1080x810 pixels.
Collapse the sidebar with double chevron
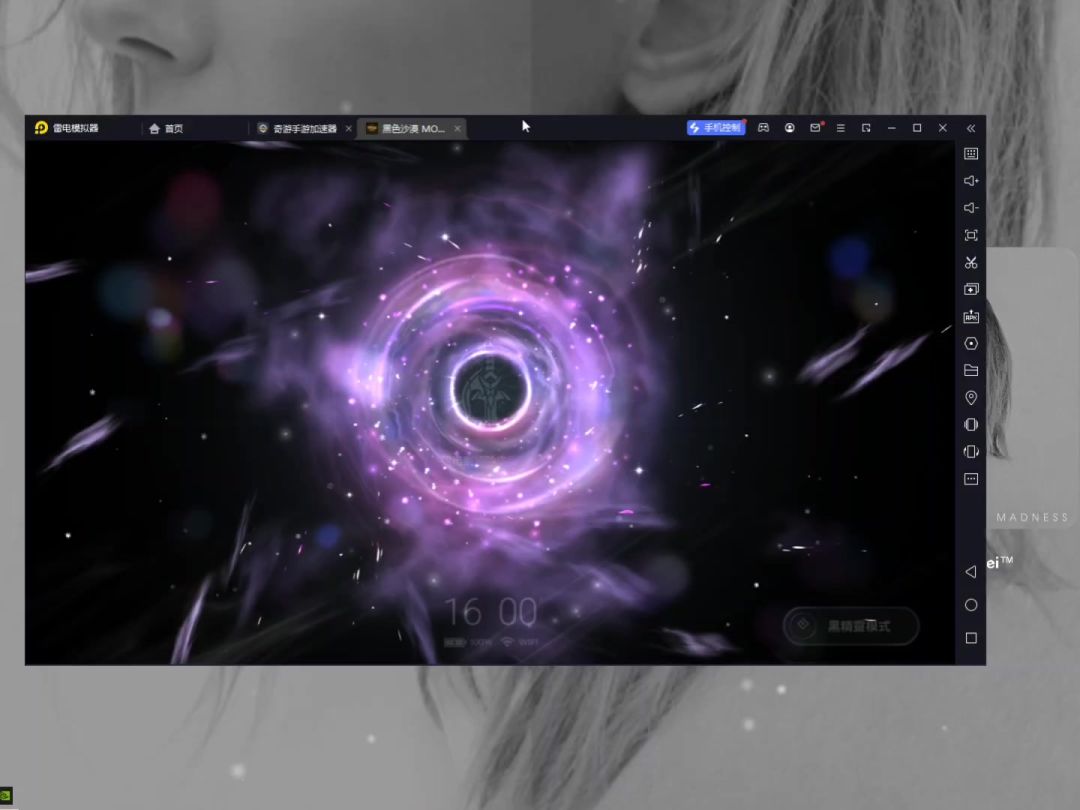coord(970,128)
